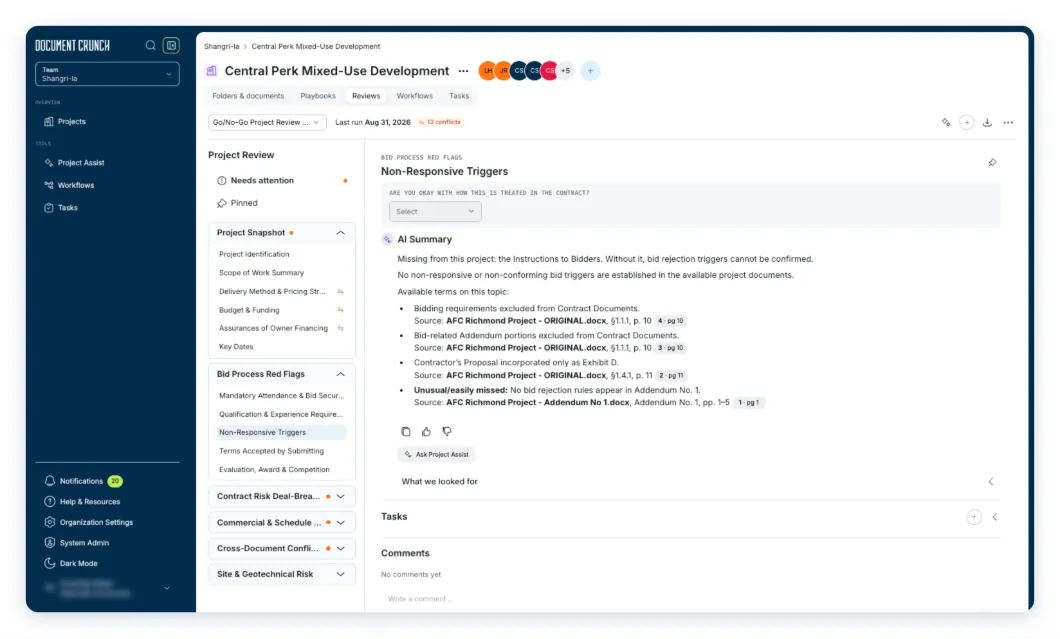
Task: Pin the Non-Responsive Triggers item
Action: click(992, 163)
